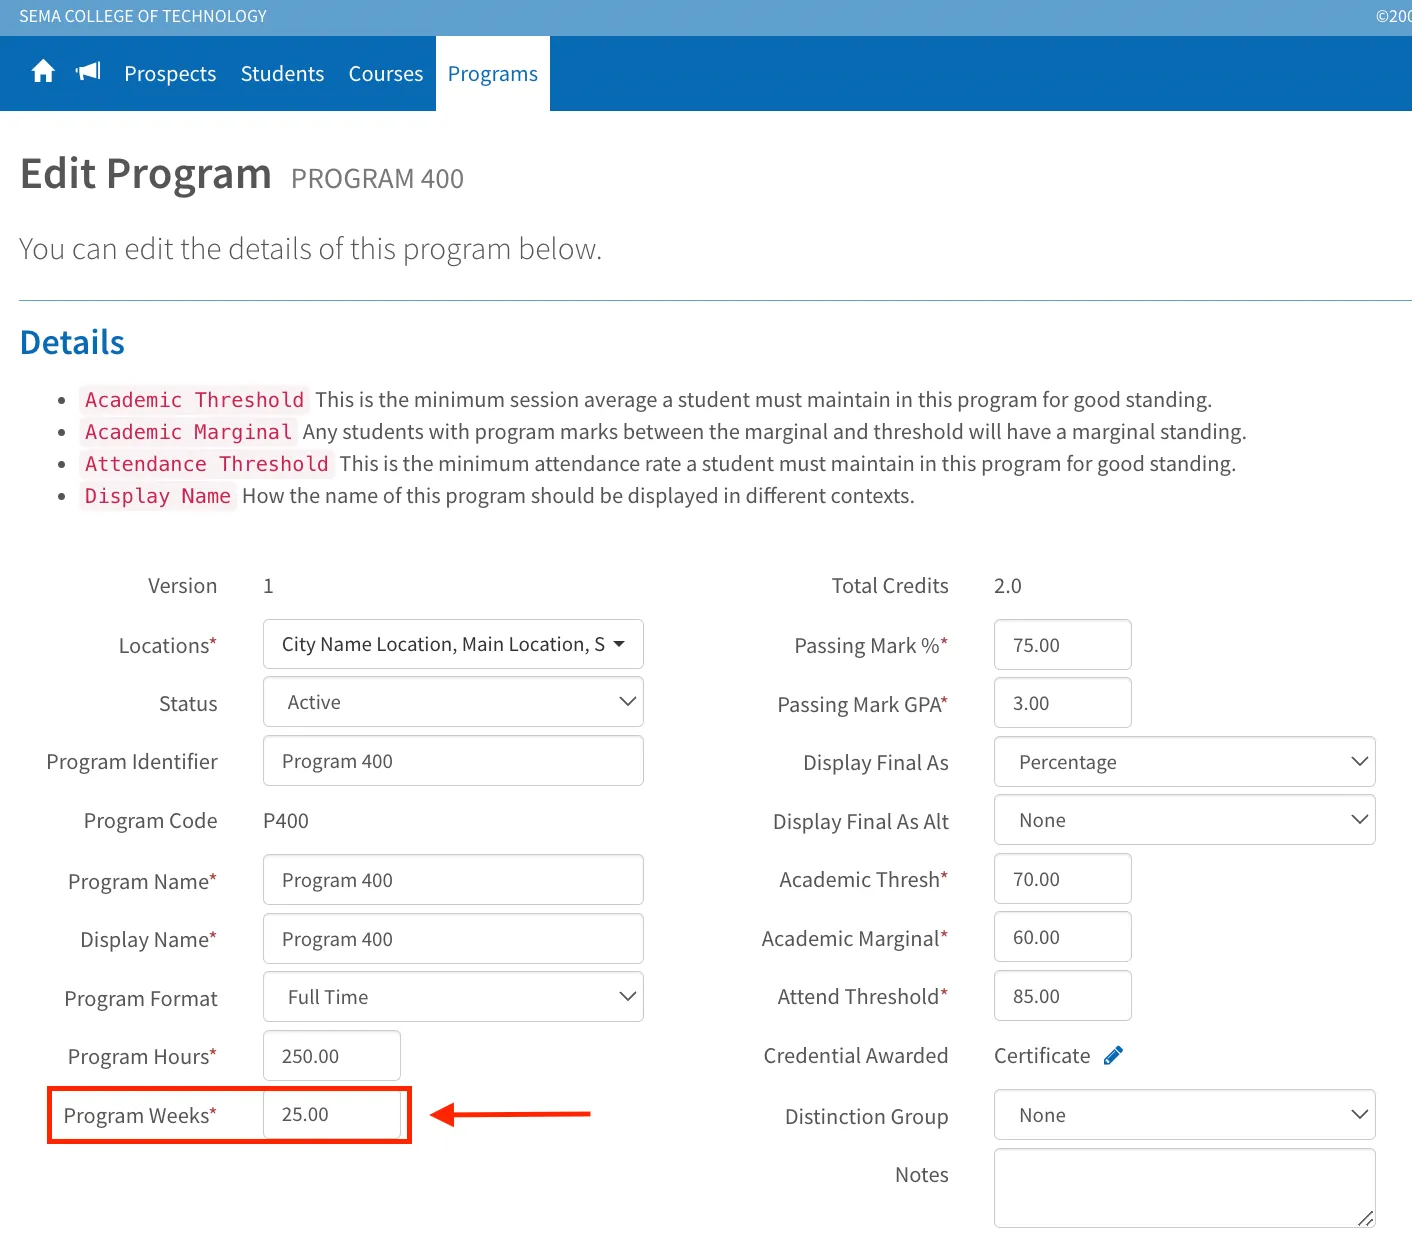Click the Details section heading

(x=72, y=342)
